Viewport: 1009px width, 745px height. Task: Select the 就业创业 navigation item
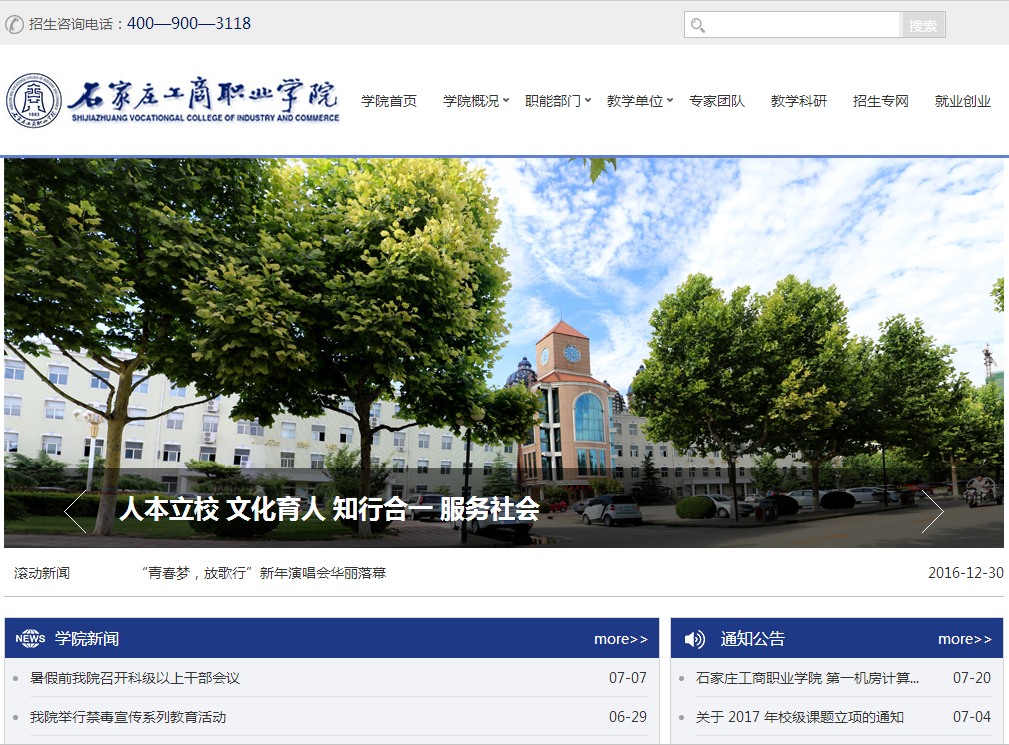pos(963,101)
